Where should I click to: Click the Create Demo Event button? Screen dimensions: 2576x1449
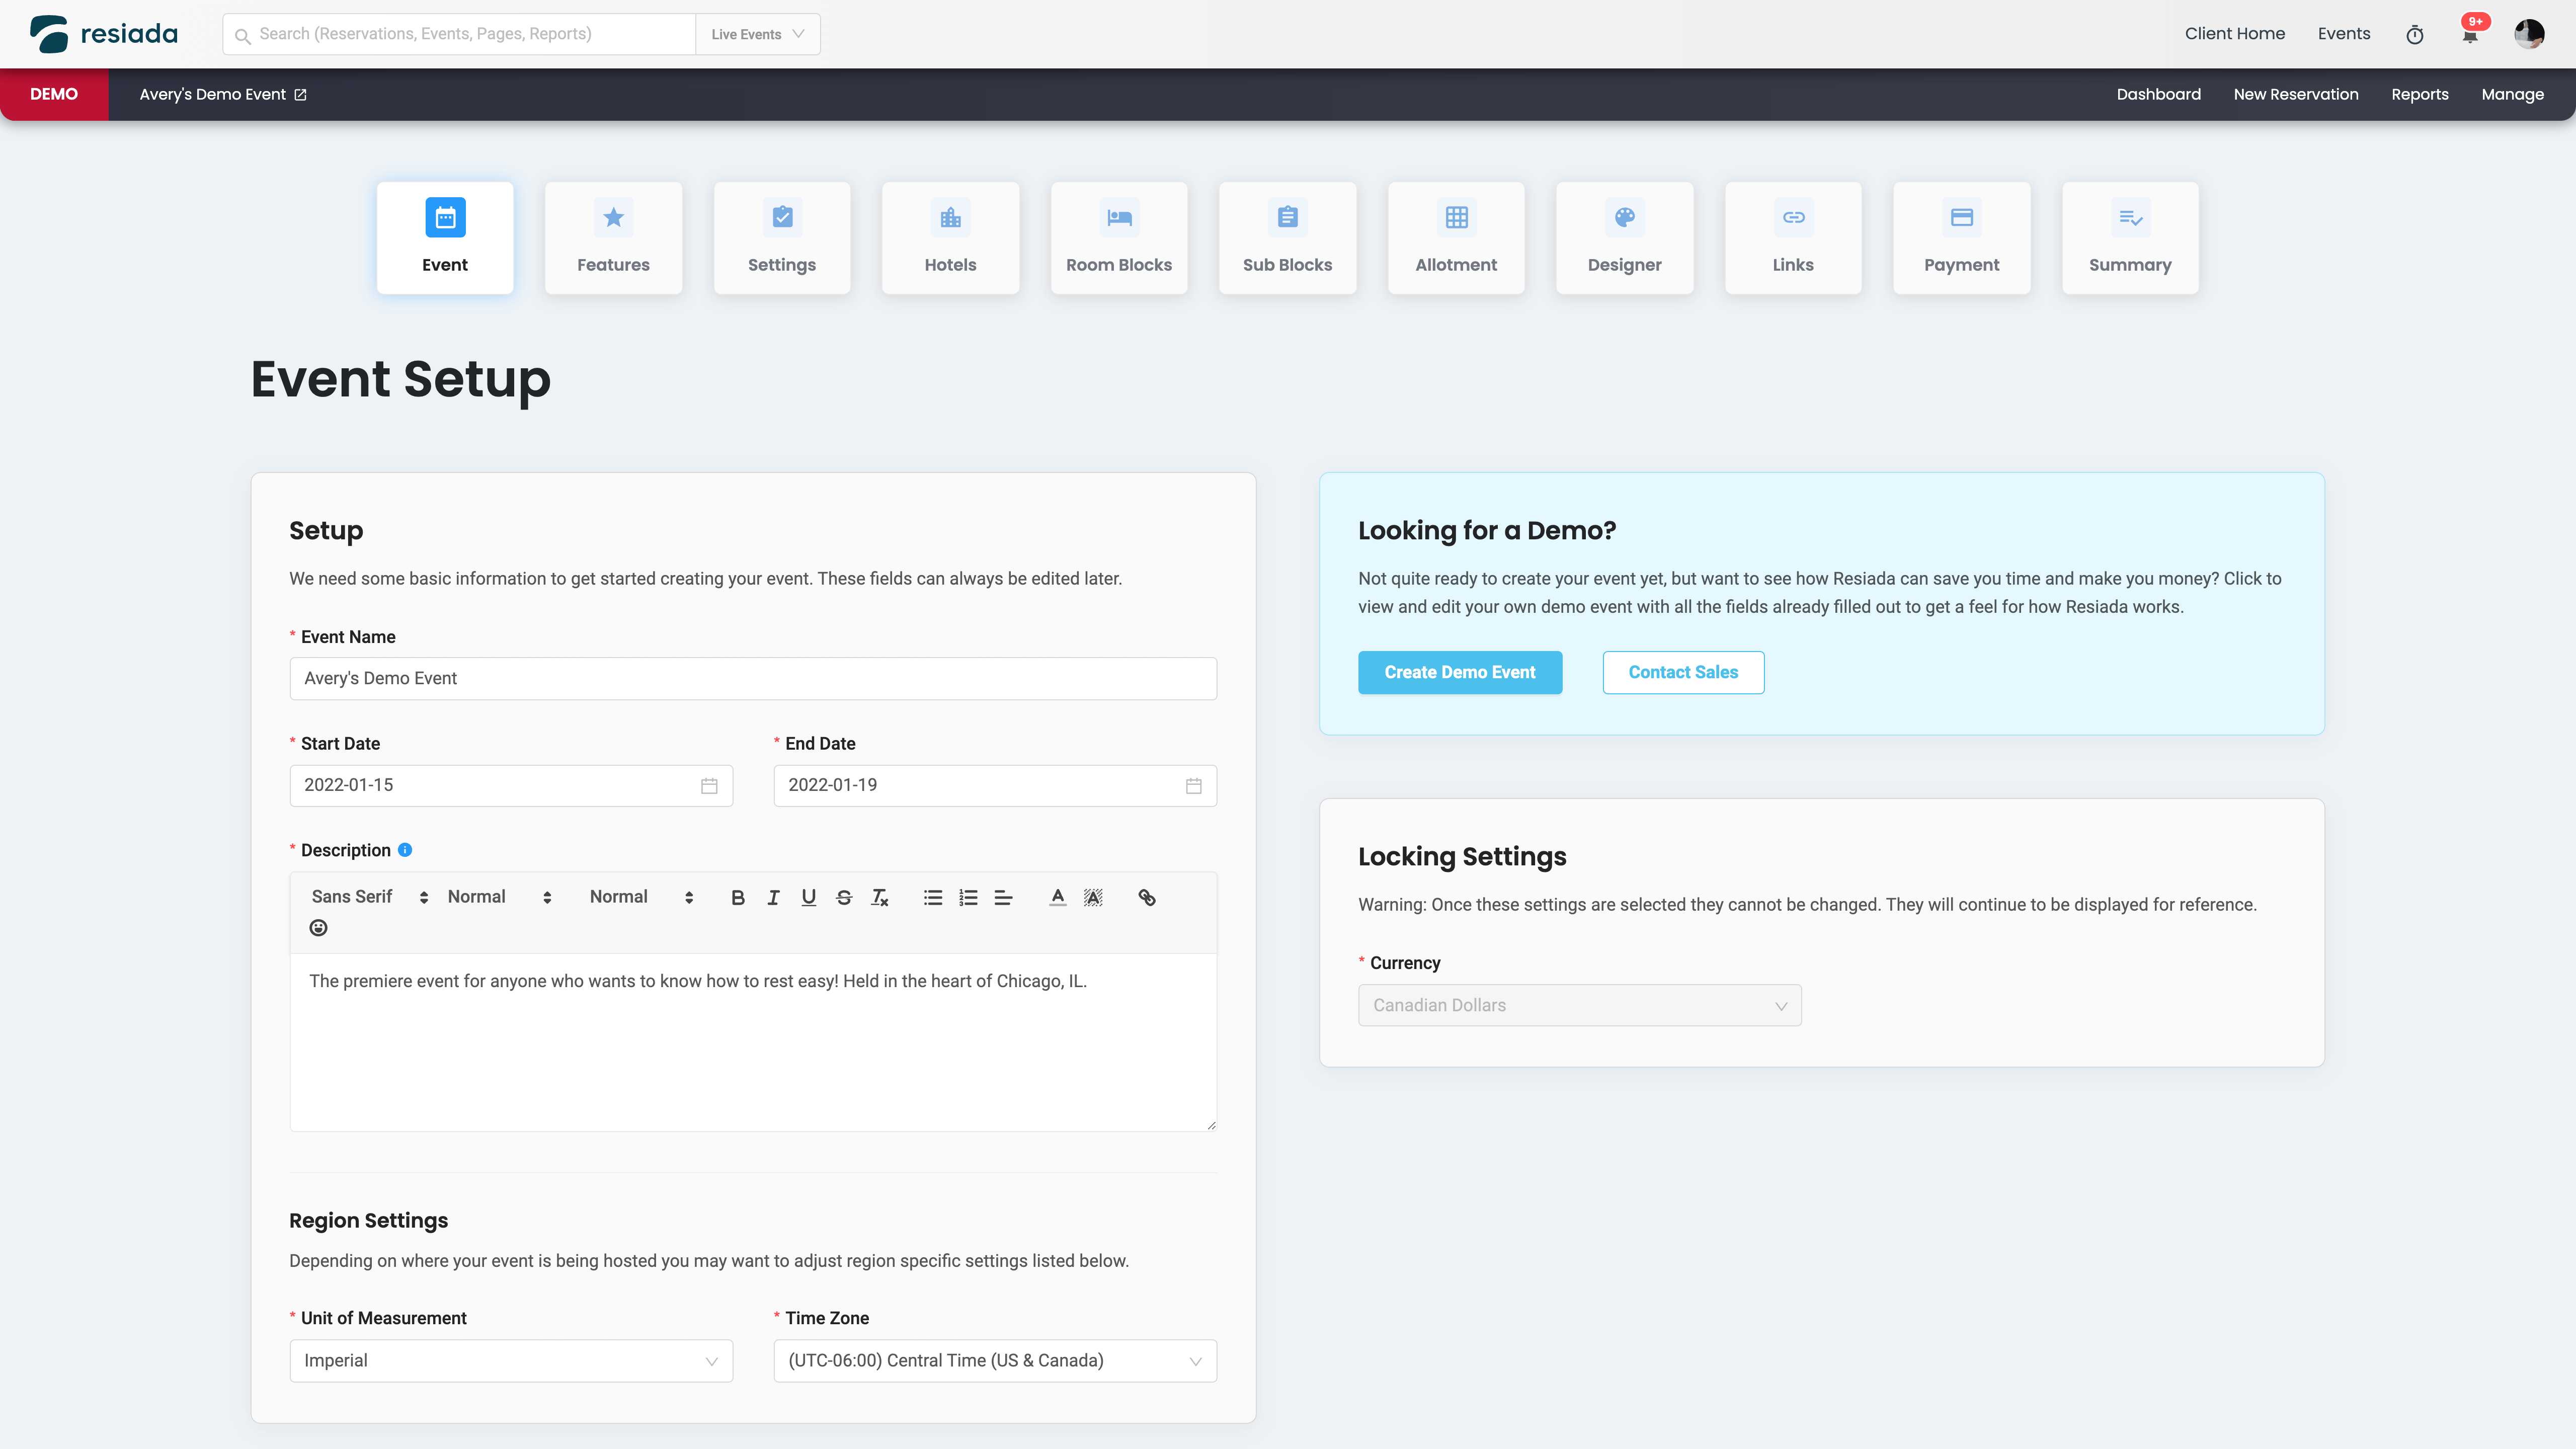click(x=1459, y=672)
